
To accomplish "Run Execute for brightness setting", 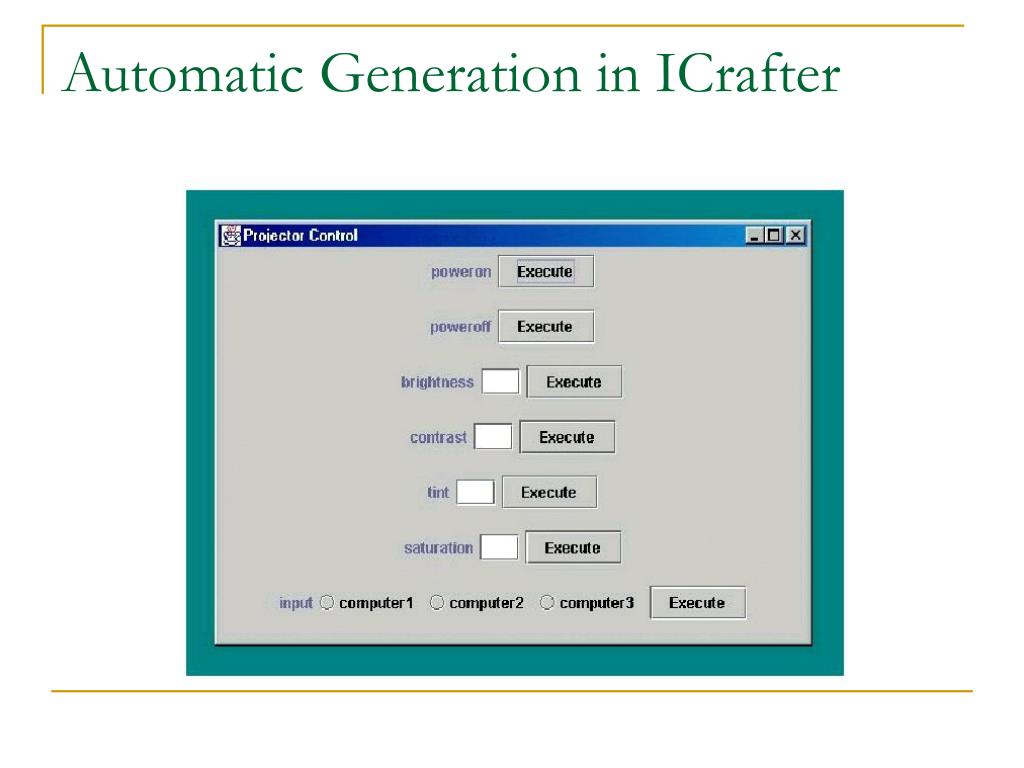I will tap(575, 382).
